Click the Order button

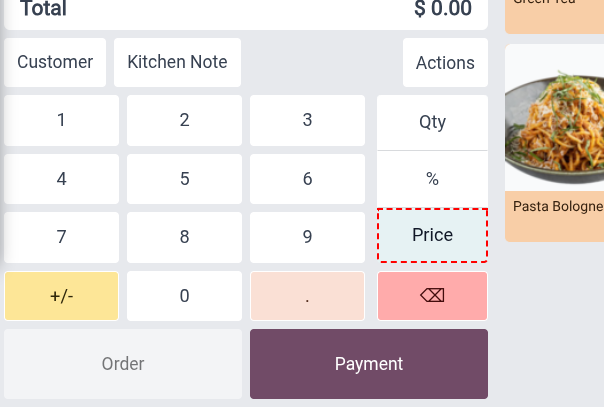point(123,364)
